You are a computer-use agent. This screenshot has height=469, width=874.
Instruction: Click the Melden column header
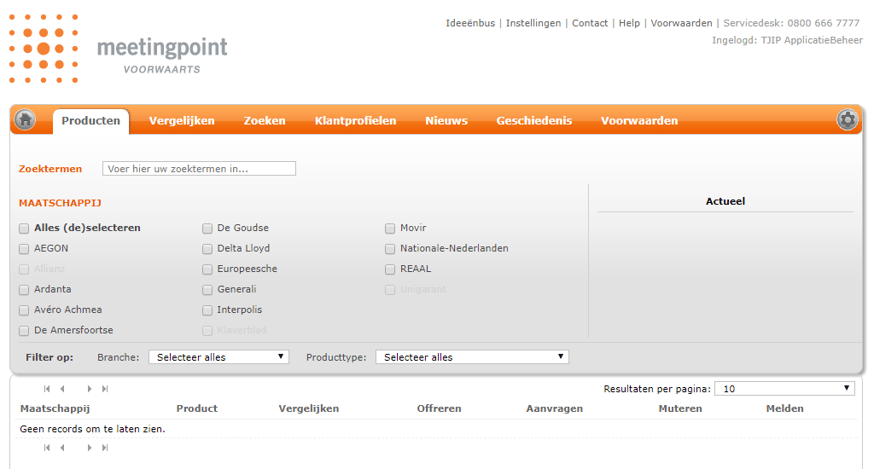(785, 408)
